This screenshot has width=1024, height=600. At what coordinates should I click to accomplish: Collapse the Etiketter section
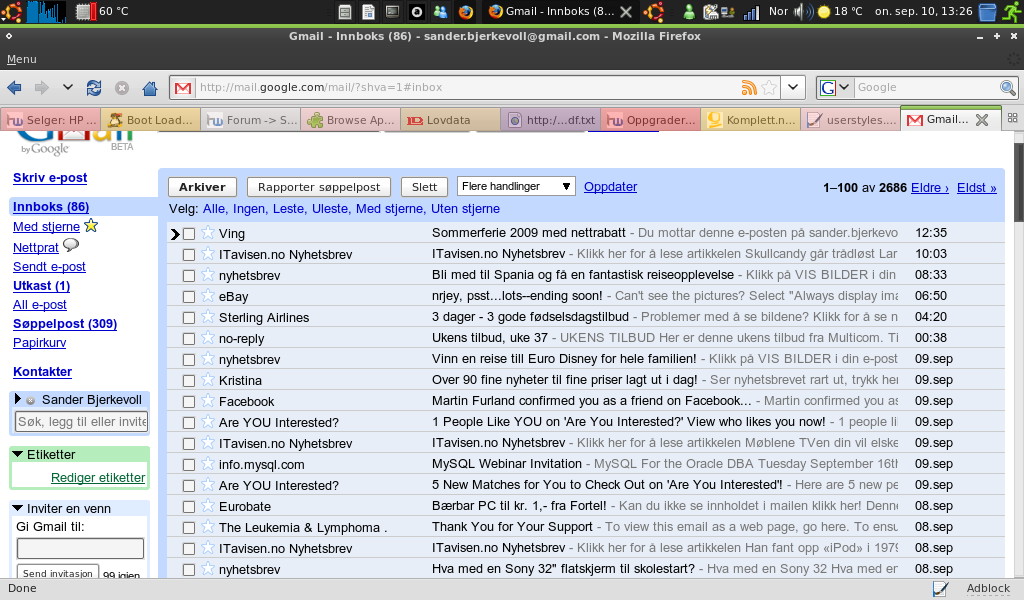tap(18, 454)
